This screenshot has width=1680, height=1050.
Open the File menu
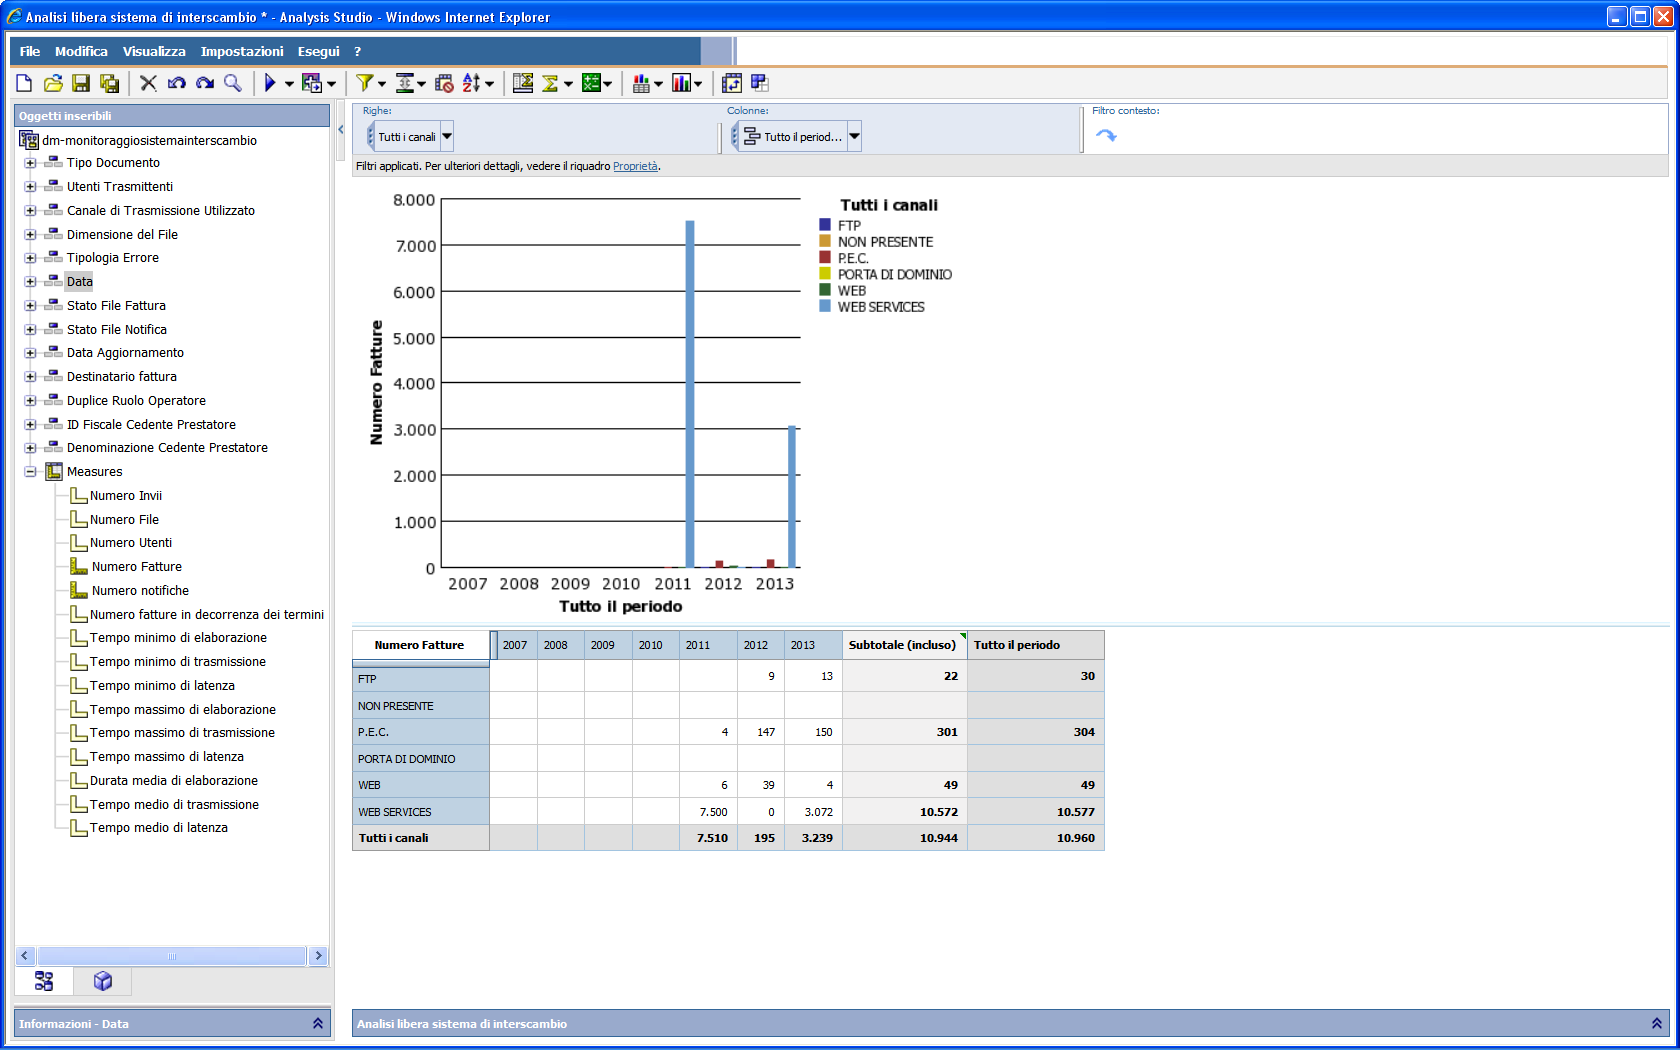30,51
